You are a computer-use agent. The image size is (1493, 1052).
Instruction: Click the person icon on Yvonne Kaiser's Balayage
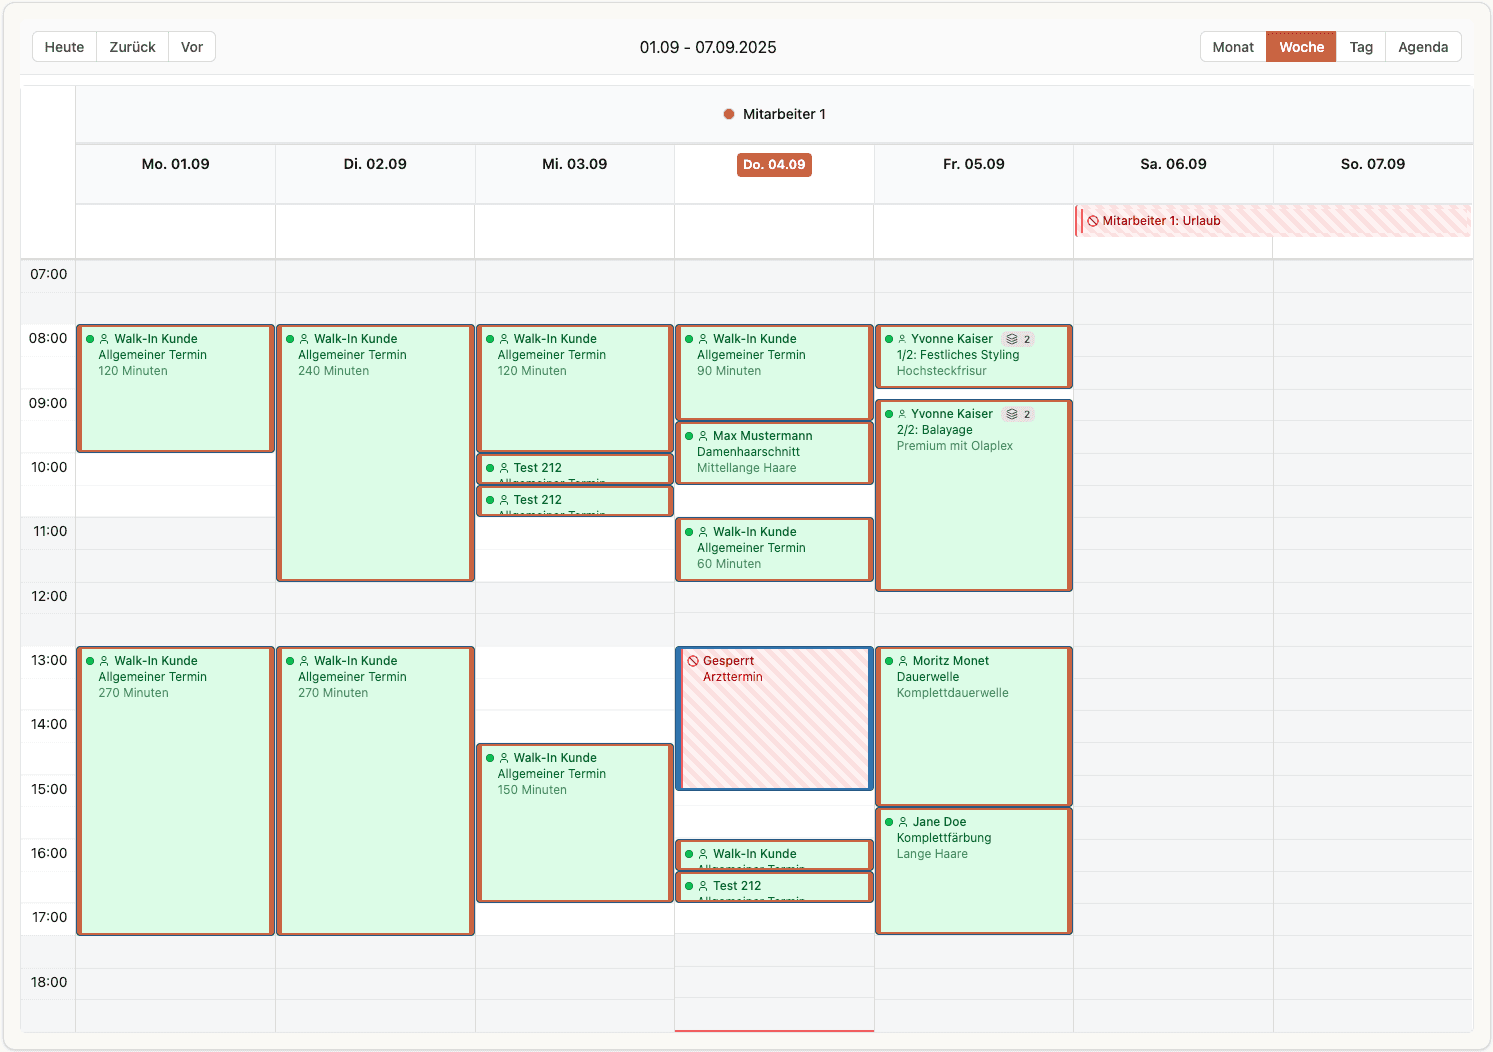coord(904,413)
